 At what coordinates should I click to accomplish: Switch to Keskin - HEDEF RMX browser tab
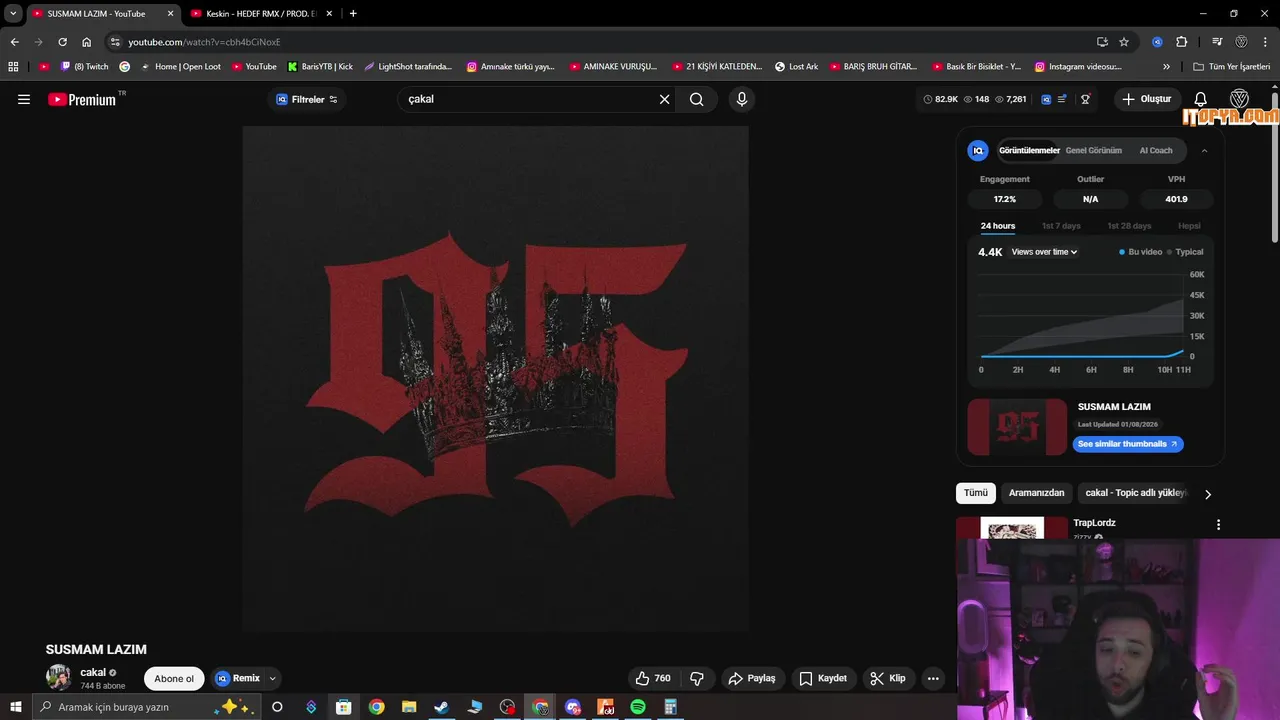click(x=261, y=13)
